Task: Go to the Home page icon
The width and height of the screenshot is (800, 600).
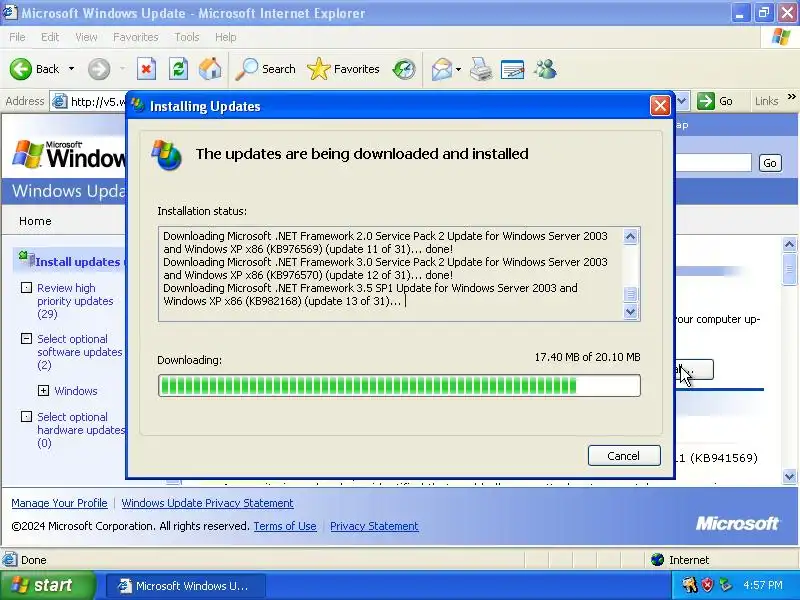Action: [x=210, y=69]
